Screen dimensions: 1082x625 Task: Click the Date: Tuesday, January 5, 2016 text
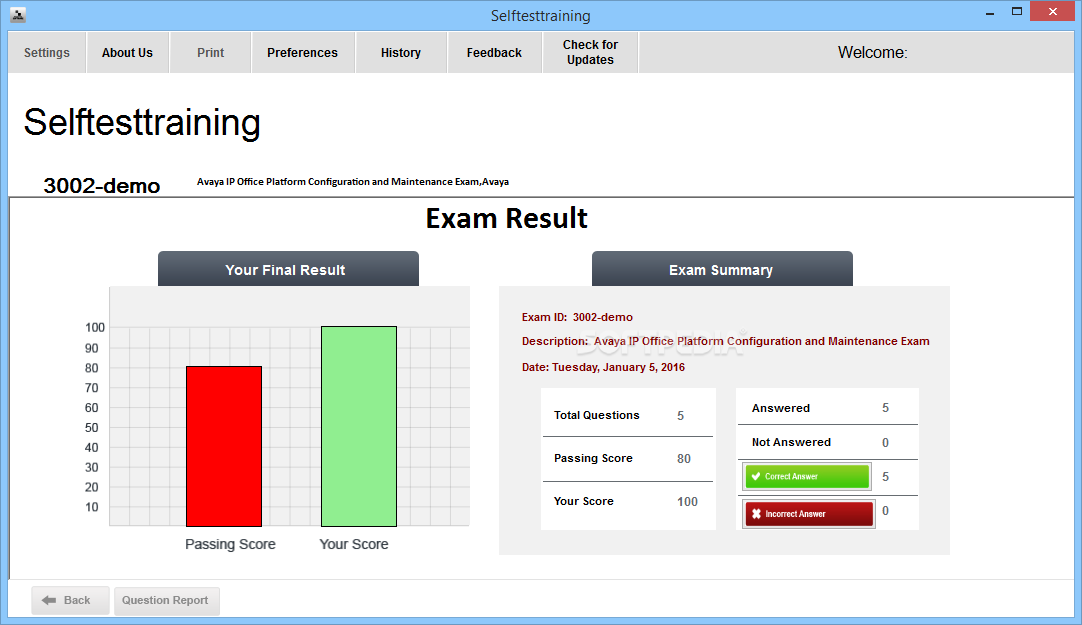click(603, 367)
